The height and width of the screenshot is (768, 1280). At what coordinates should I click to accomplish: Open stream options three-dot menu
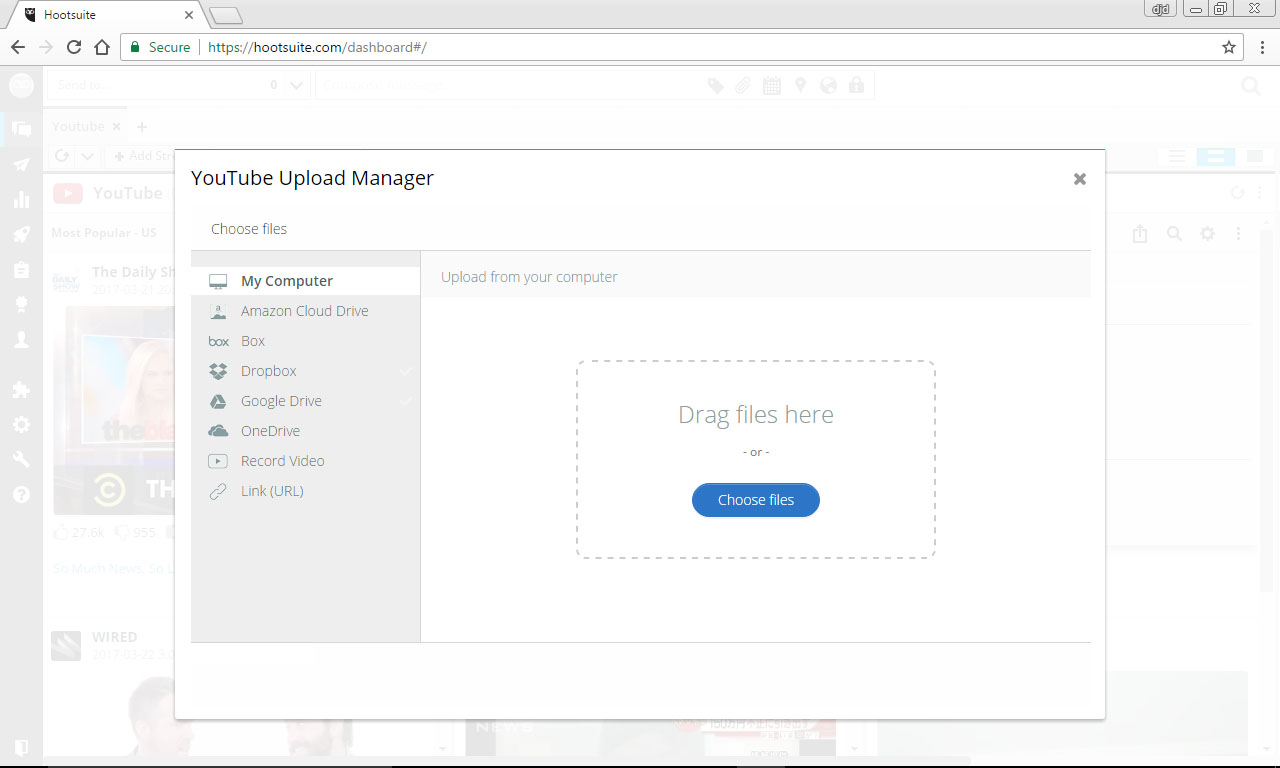point(1238,234)
